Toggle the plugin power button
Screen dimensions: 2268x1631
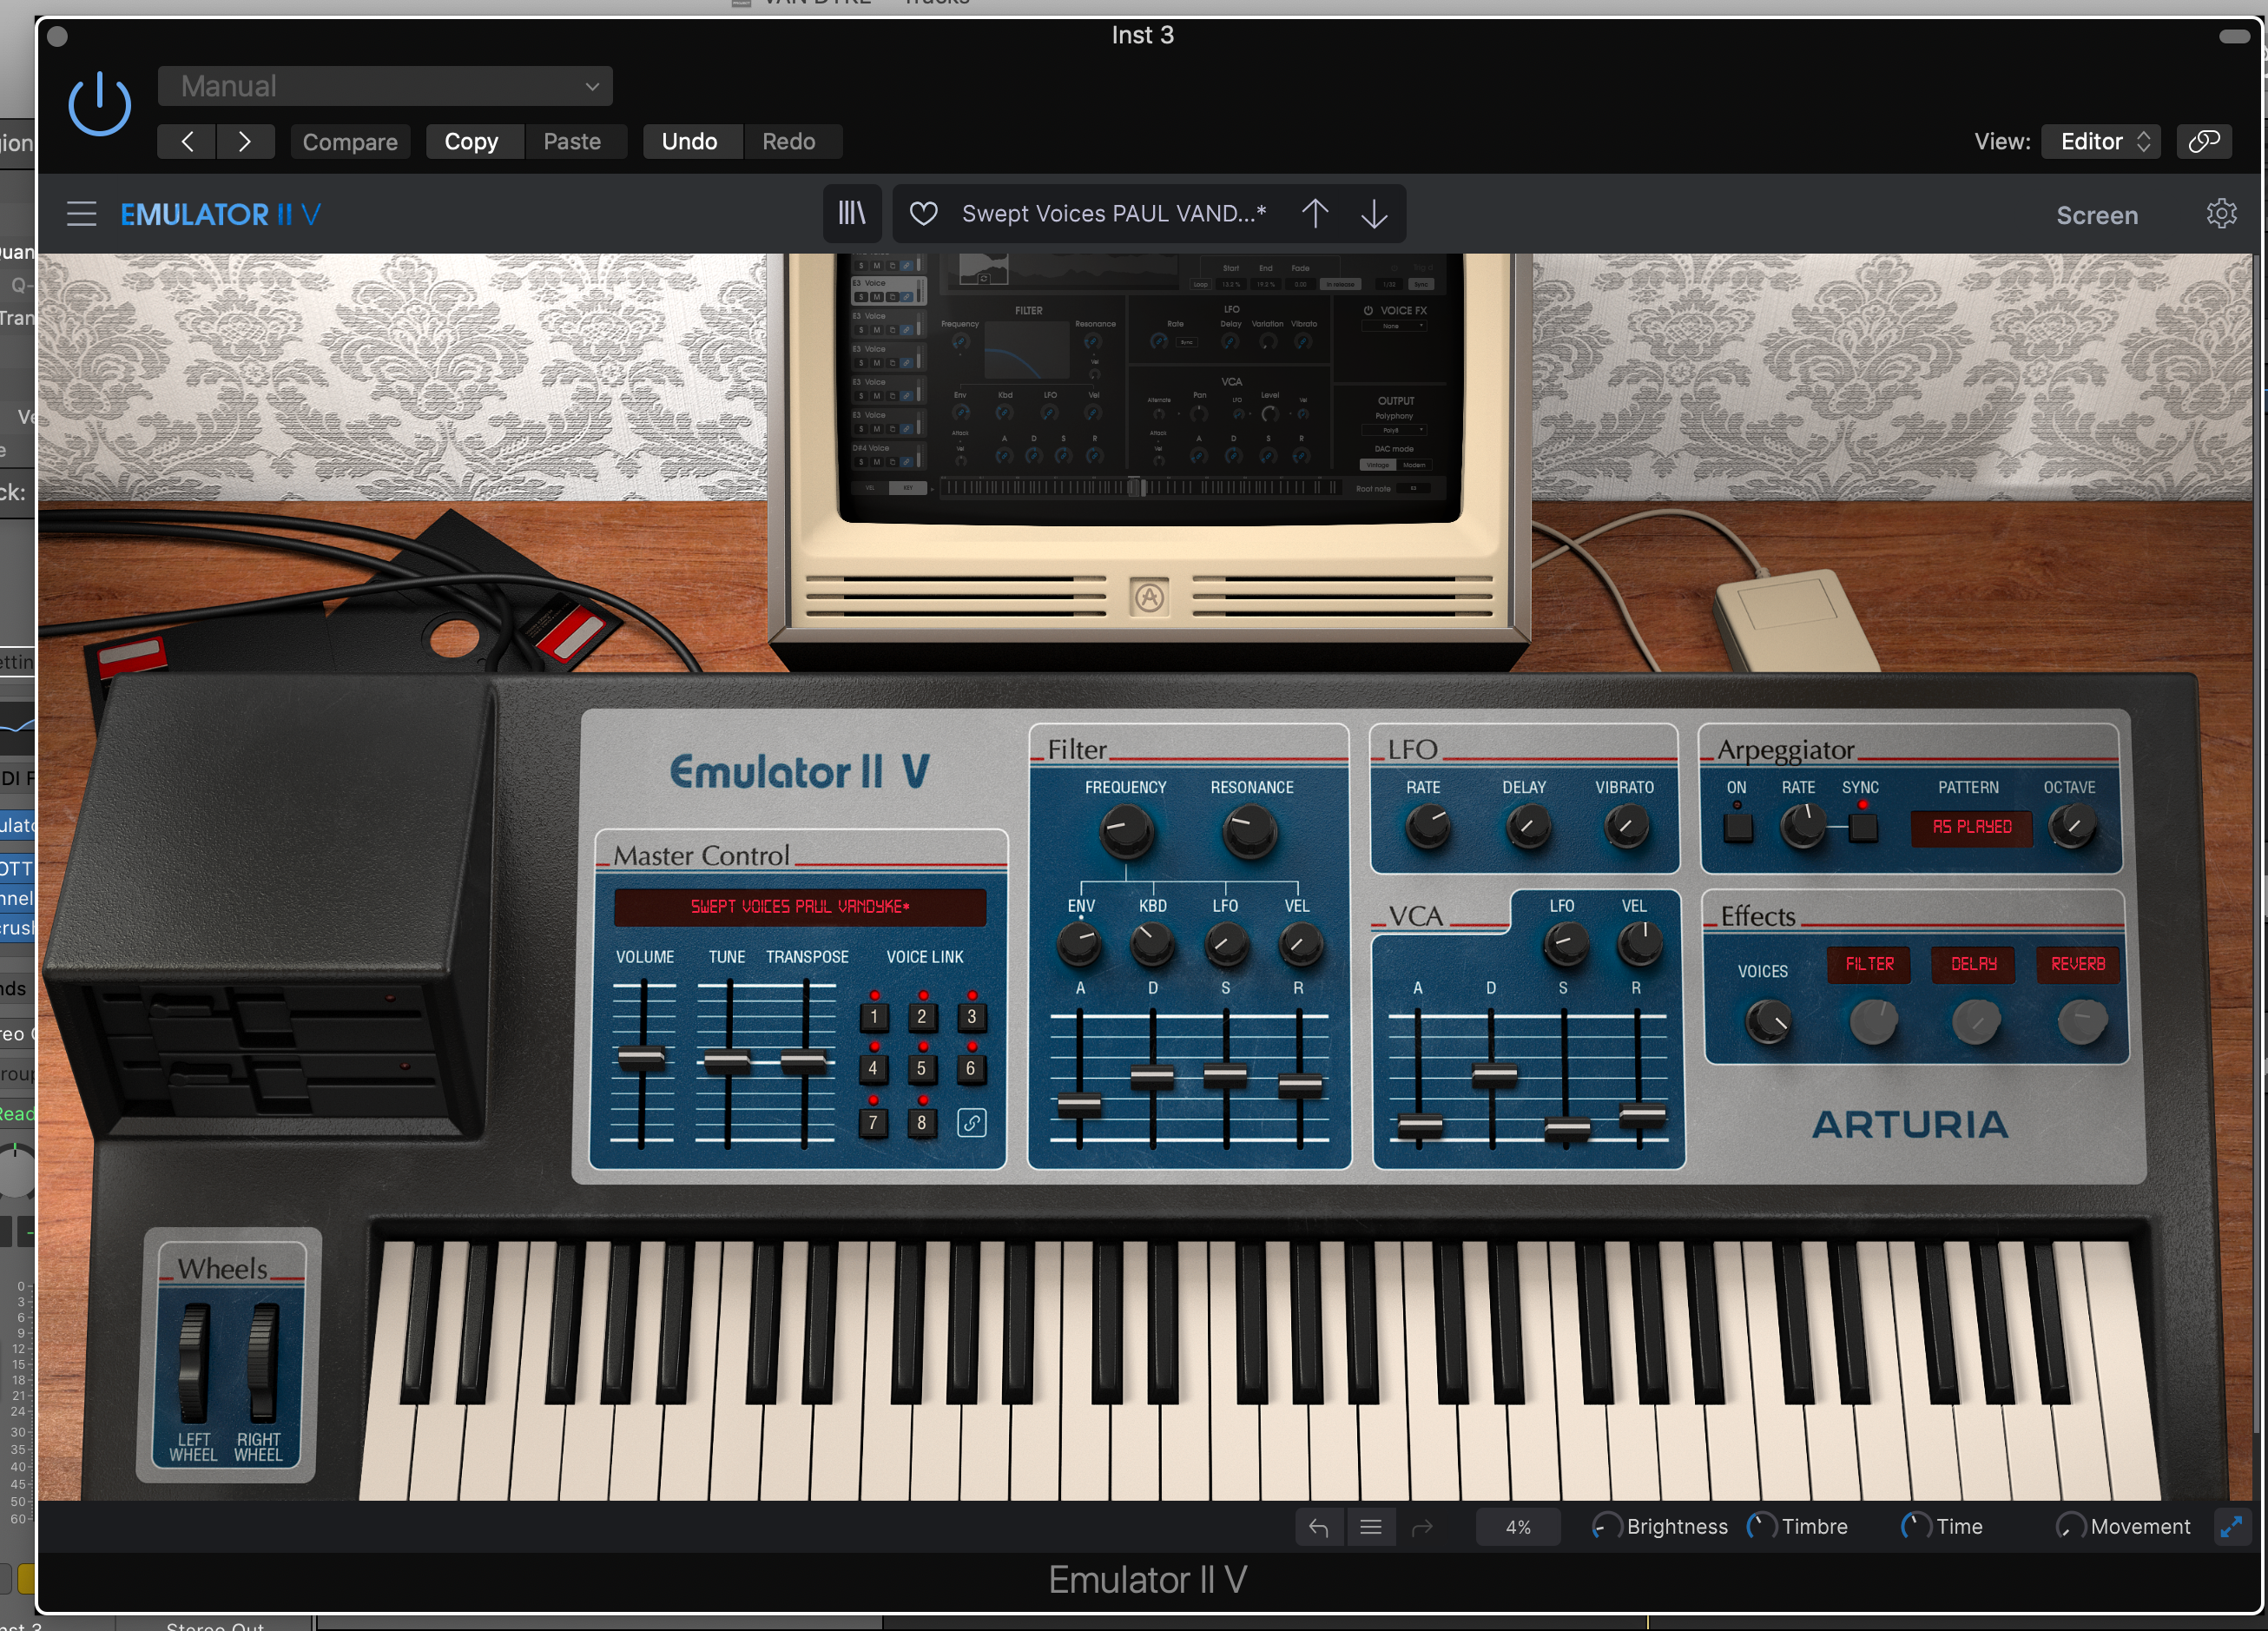click(99, 105)
